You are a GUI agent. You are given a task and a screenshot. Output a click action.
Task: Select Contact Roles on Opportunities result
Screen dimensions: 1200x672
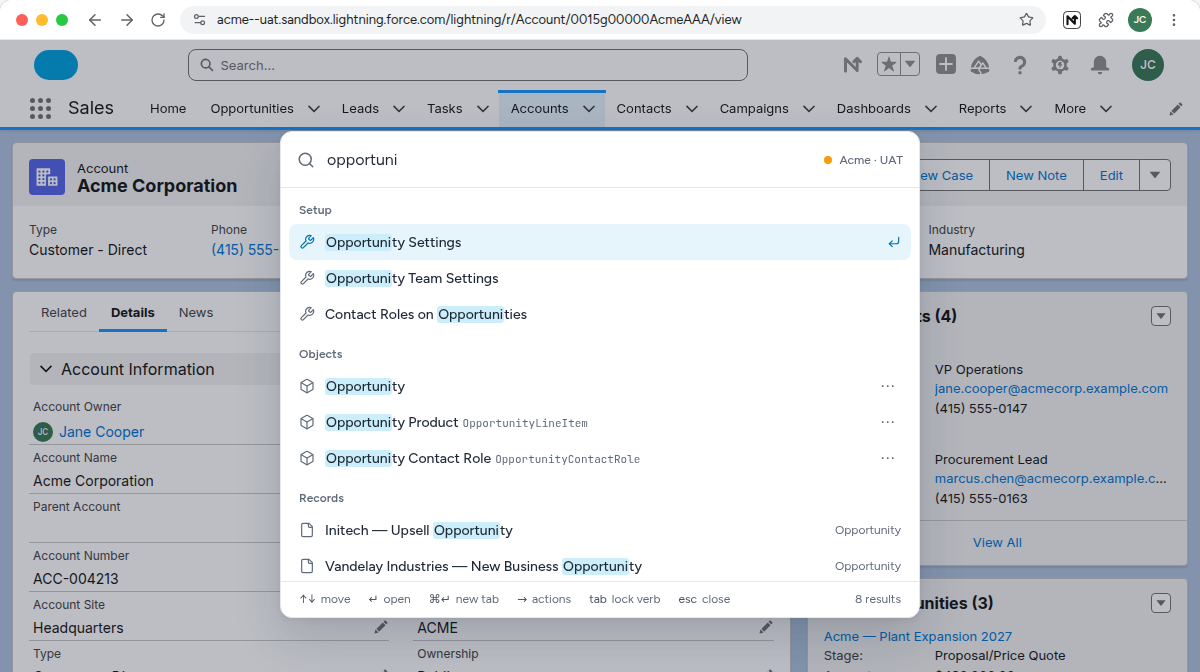[x=600, y=314]
